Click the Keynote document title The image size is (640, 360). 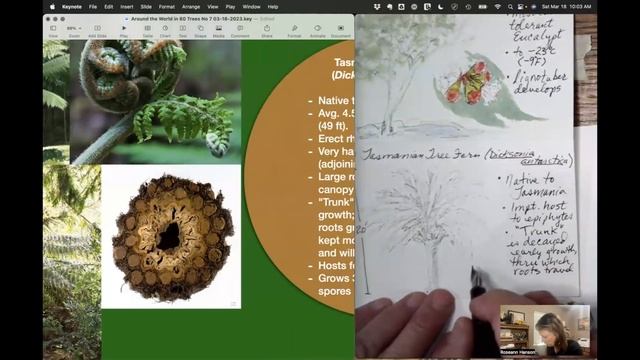point(191,19)
